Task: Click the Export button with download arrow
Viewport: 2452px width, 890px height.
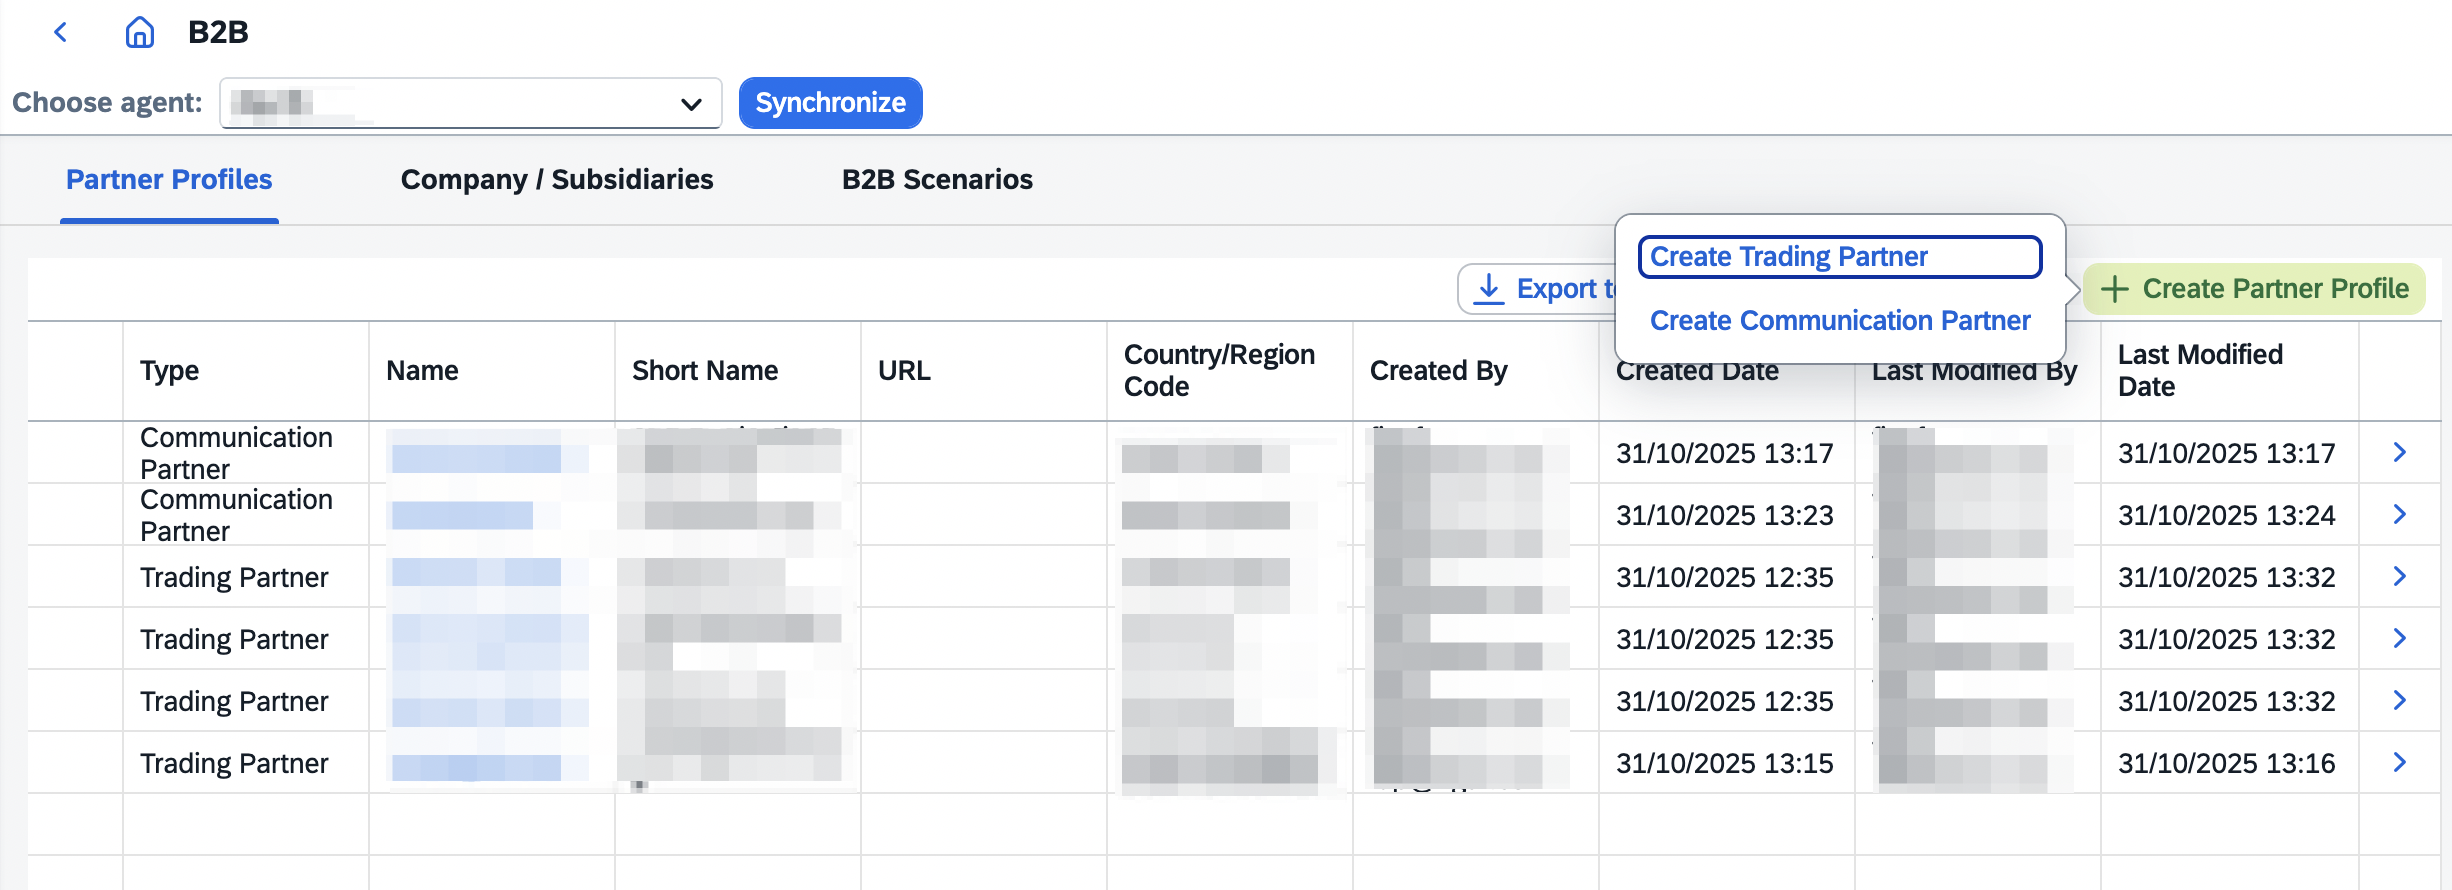Action: 1538,289
